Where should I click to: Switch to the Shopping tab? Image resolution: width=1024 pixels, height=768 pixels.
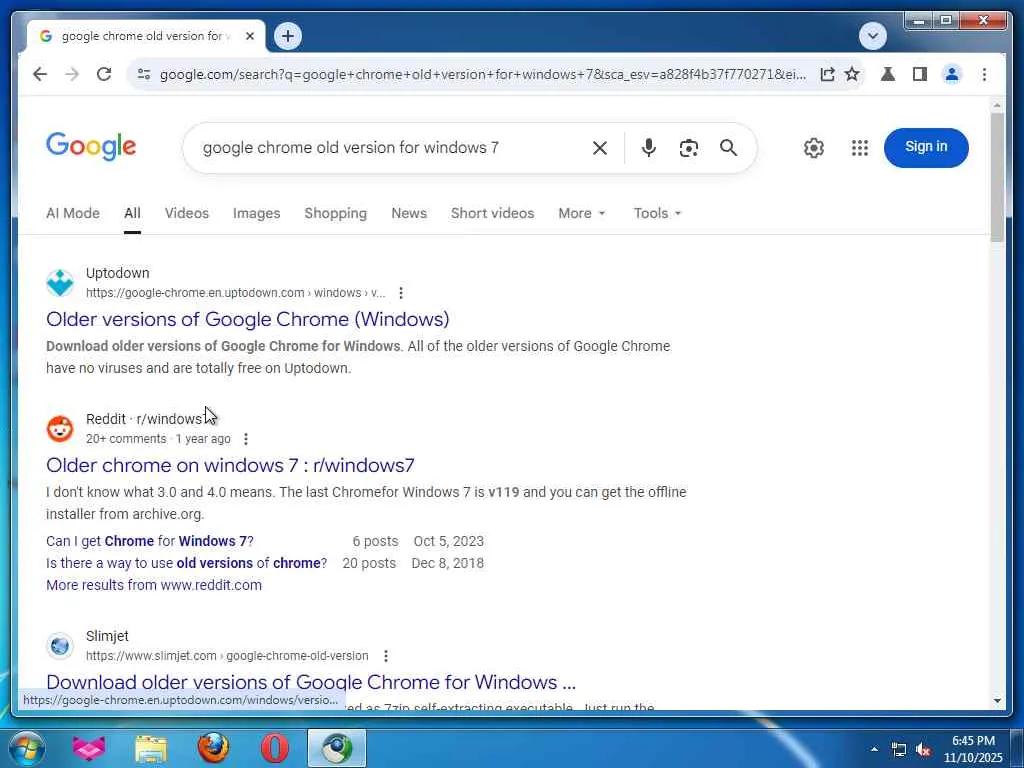pyautogui.click(x=336, y=214)
